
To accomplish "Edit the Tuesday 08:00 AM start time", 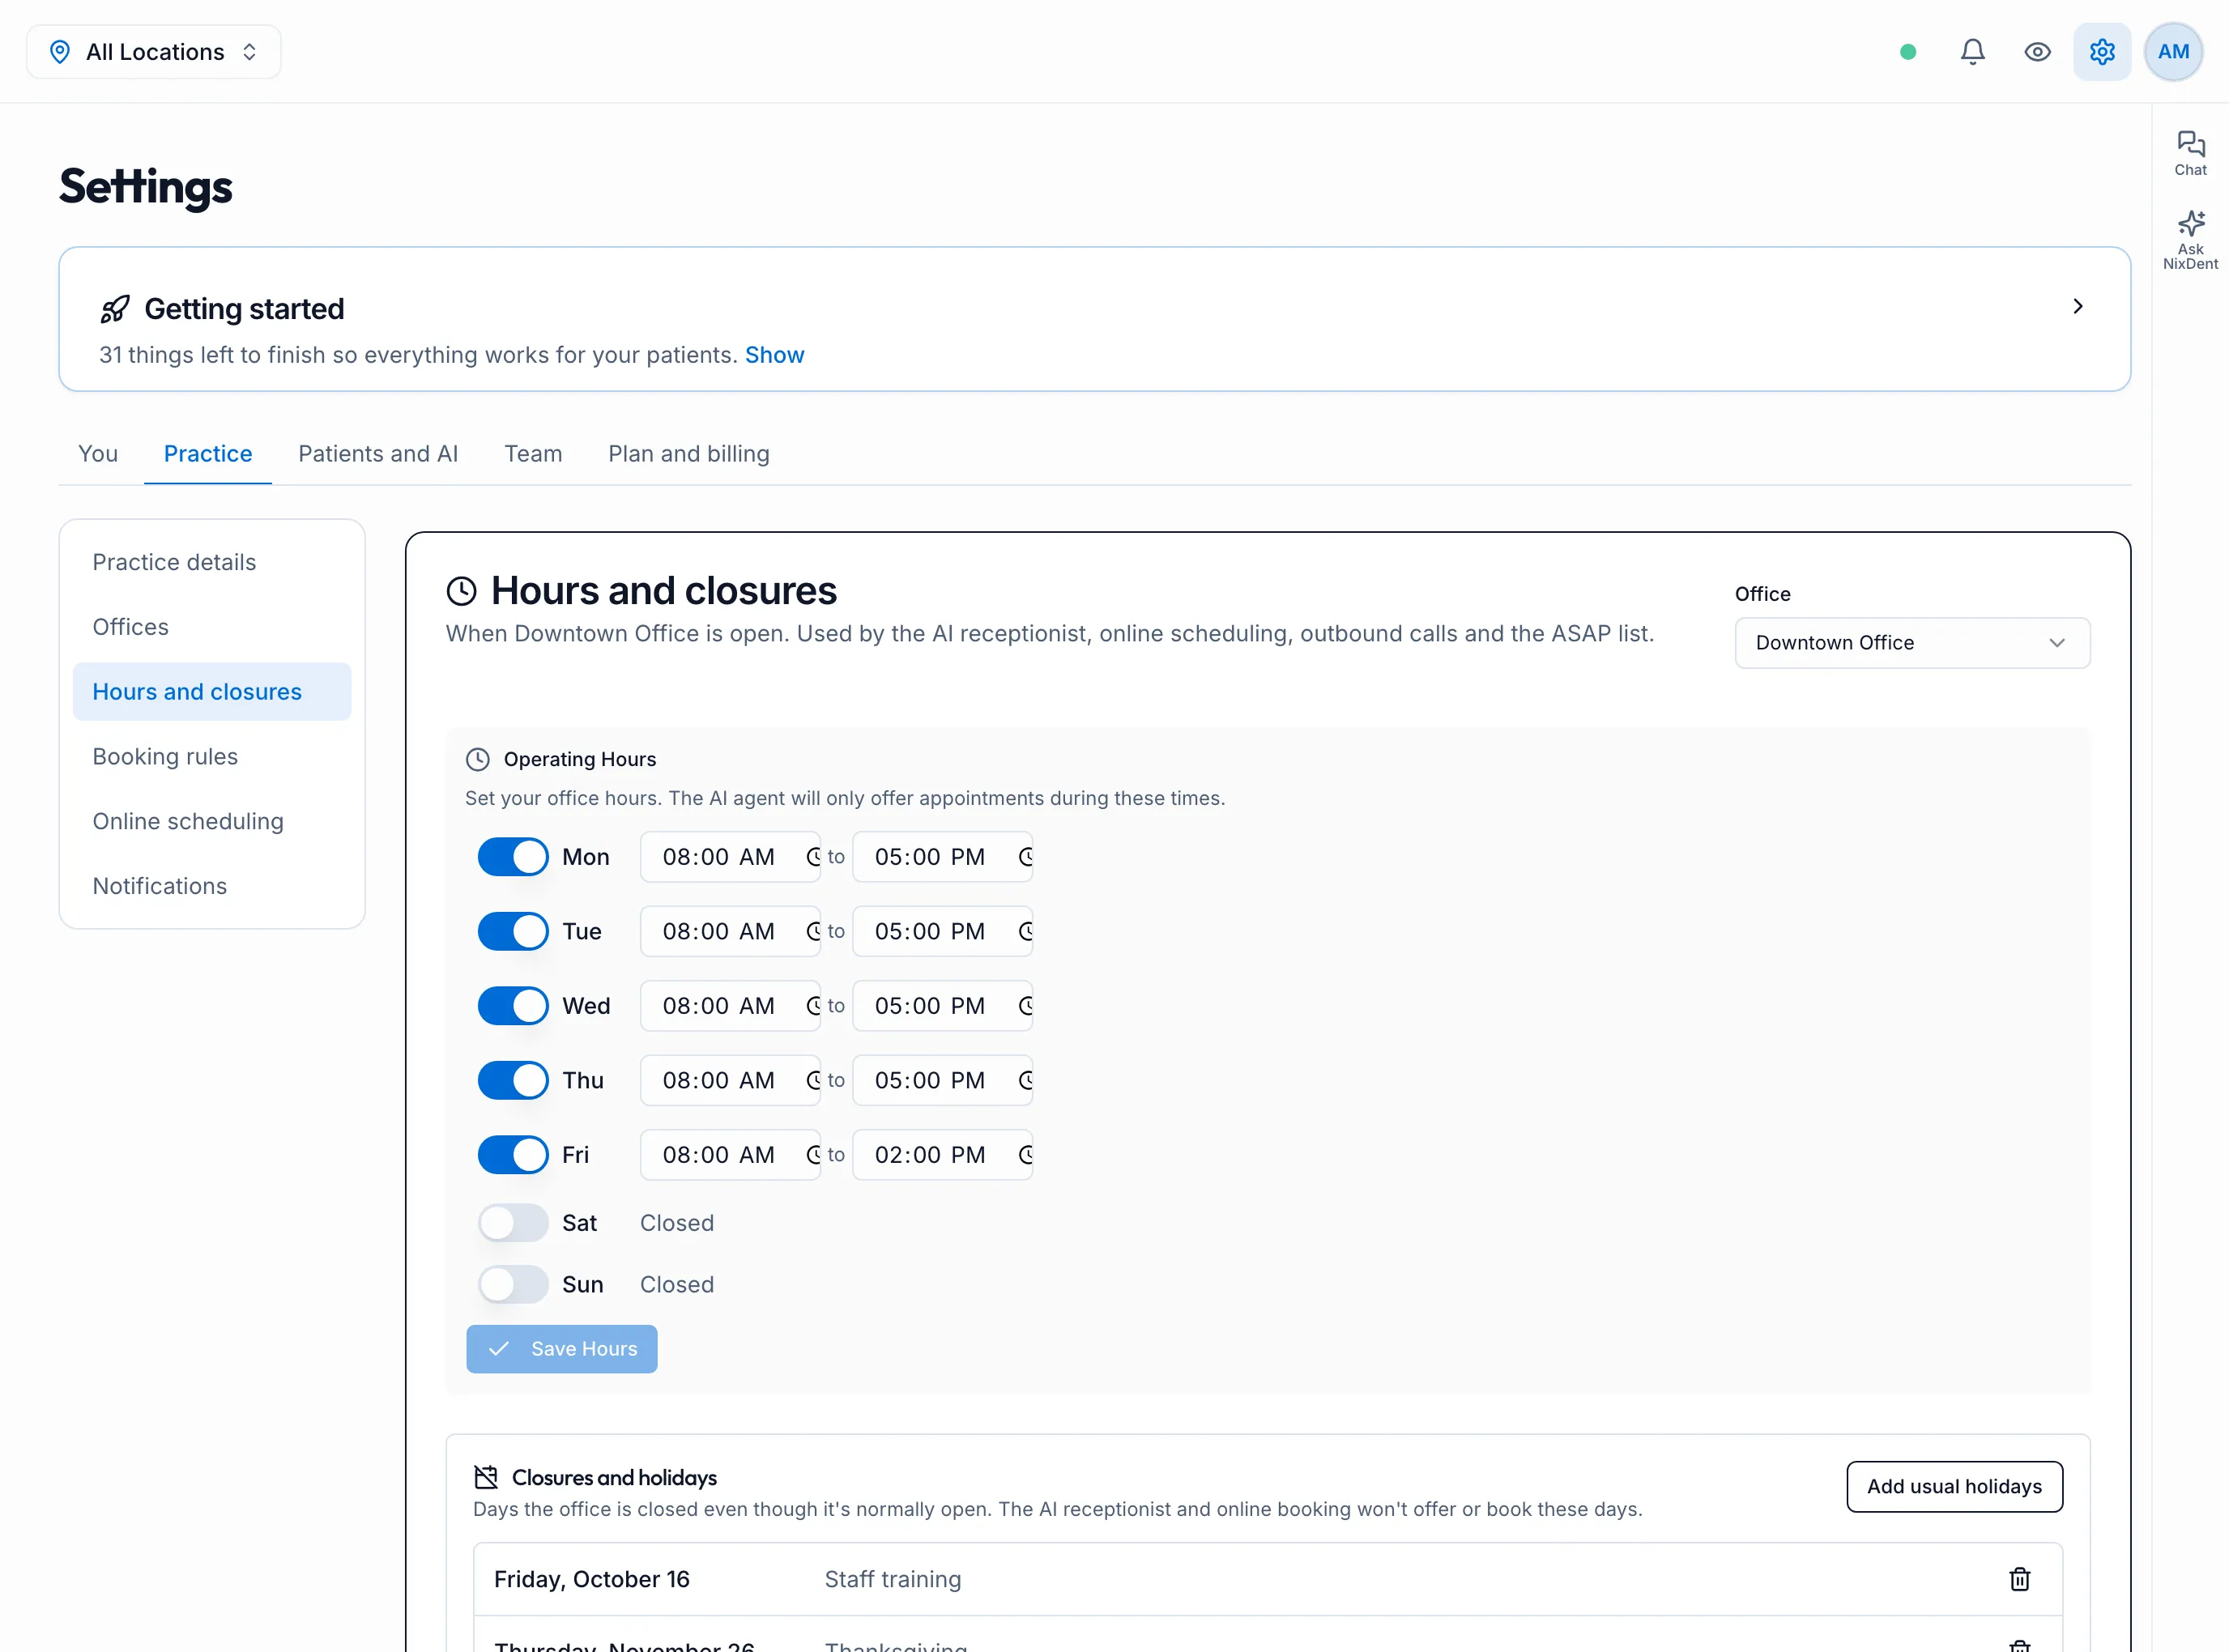I will 731,931.
